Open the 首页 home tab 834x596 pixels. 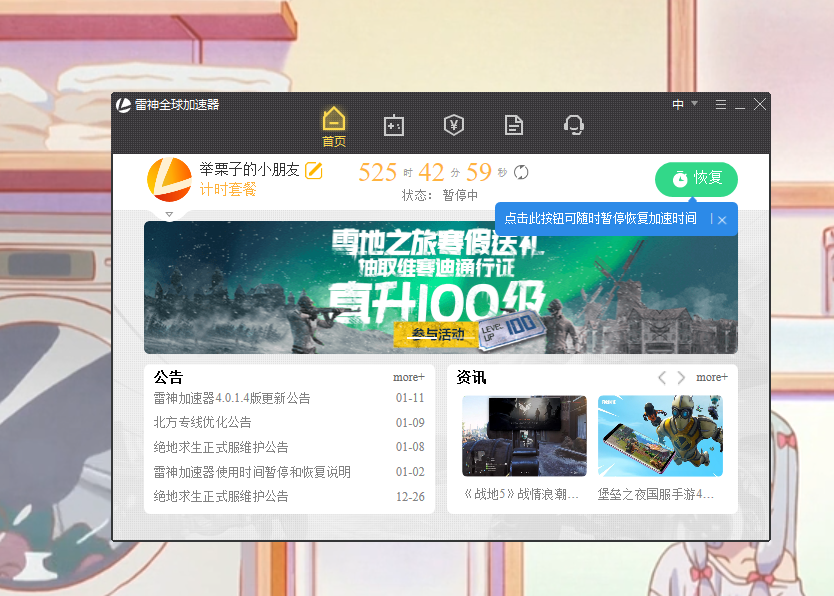(334, 127)
